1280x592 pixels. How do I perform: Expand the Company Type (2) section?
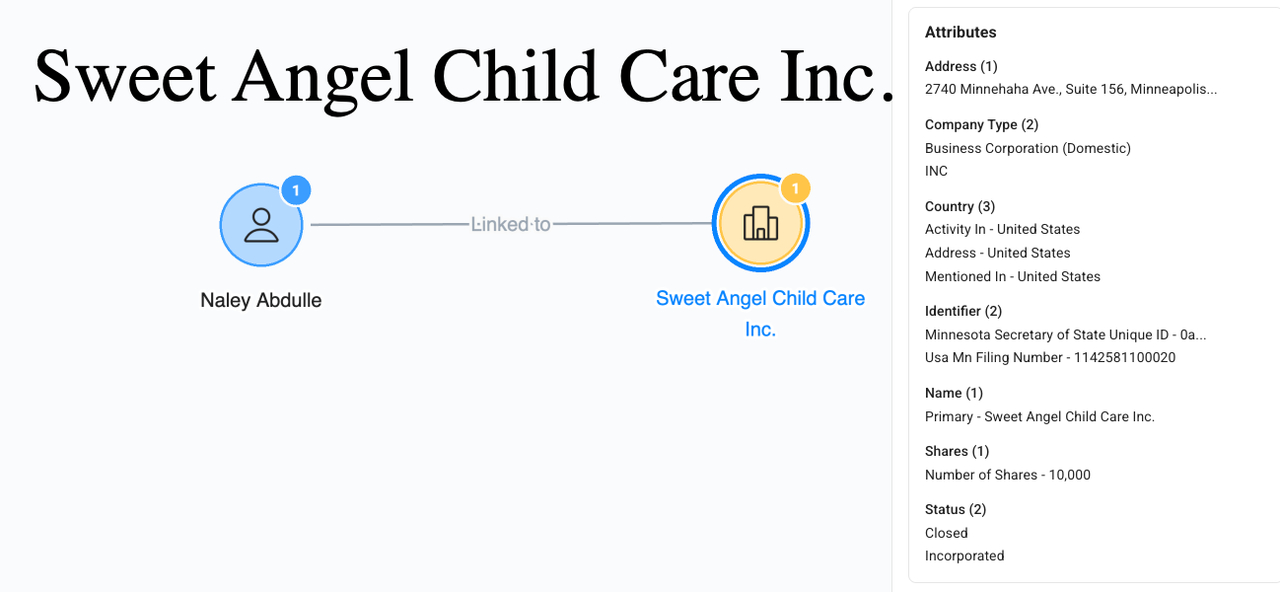click(x=981, y=125)
